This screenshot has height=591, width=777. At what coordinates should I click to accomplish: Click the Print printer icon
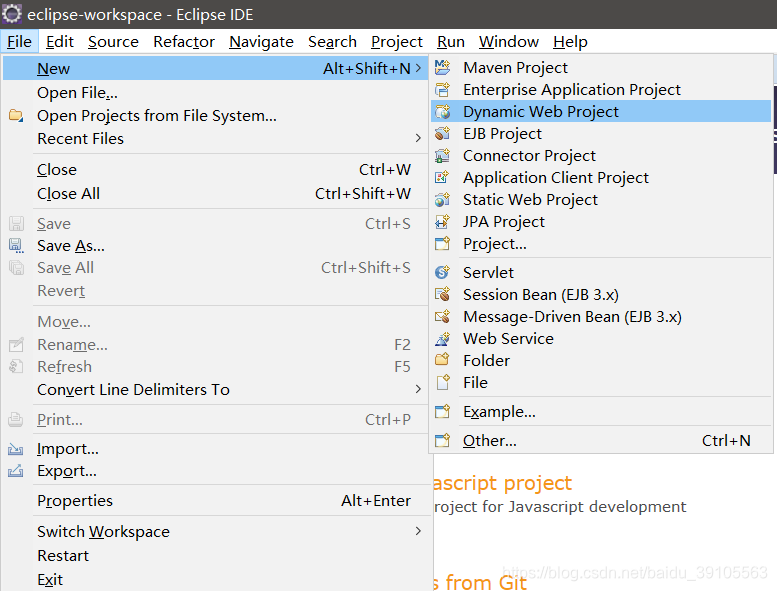(x=16, y=420)
